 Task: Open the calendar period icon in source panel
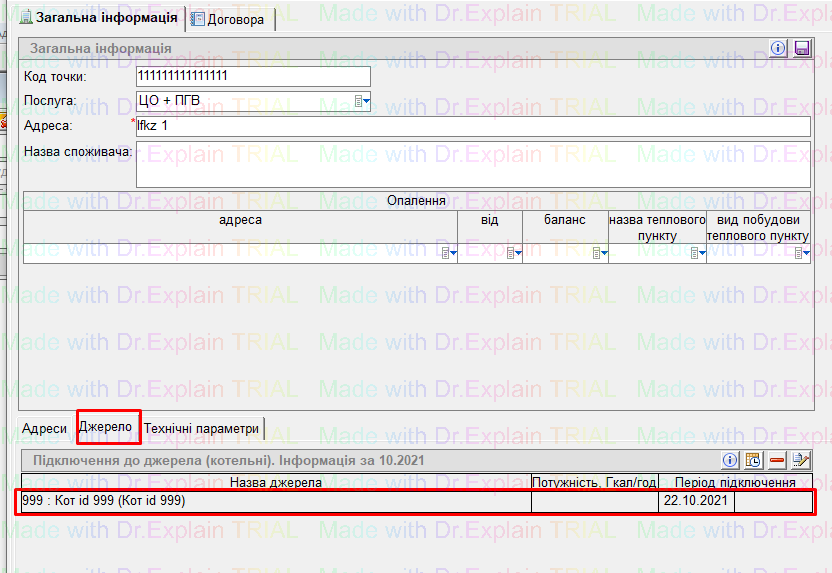(753, 460)
